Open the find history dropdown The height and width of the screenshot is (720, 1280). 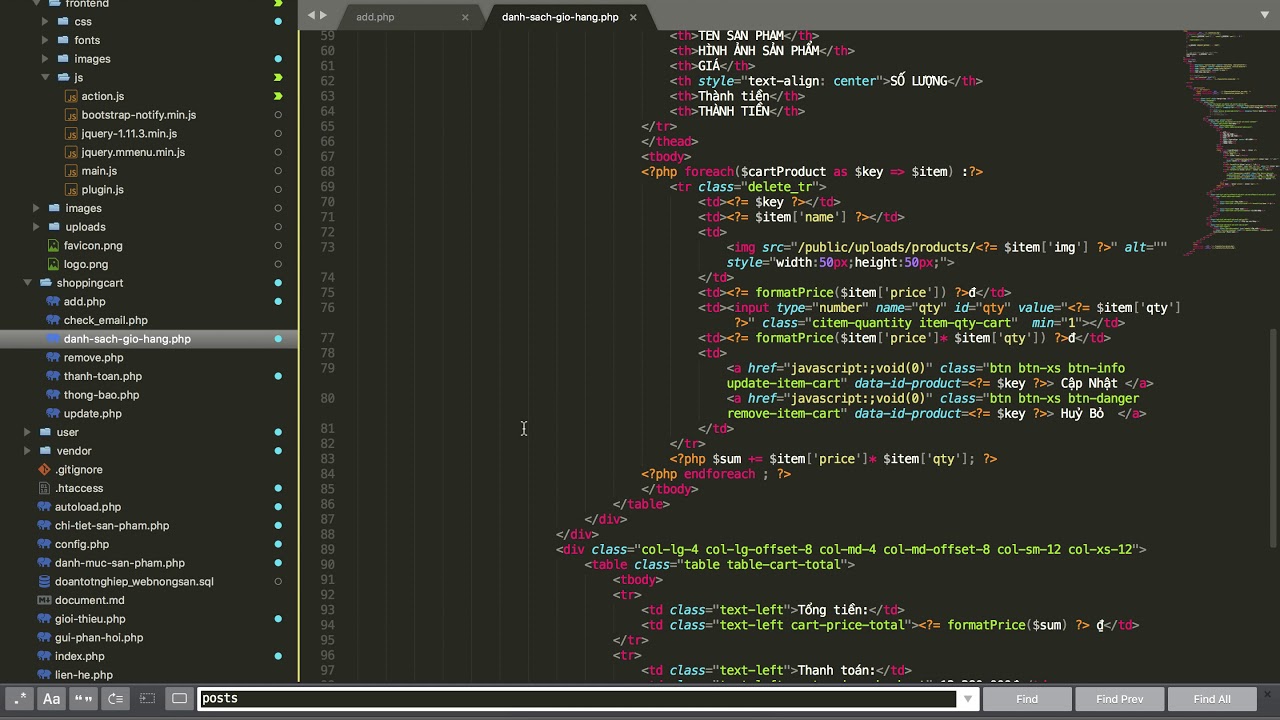pyautogui.click(x=967, y=699)
